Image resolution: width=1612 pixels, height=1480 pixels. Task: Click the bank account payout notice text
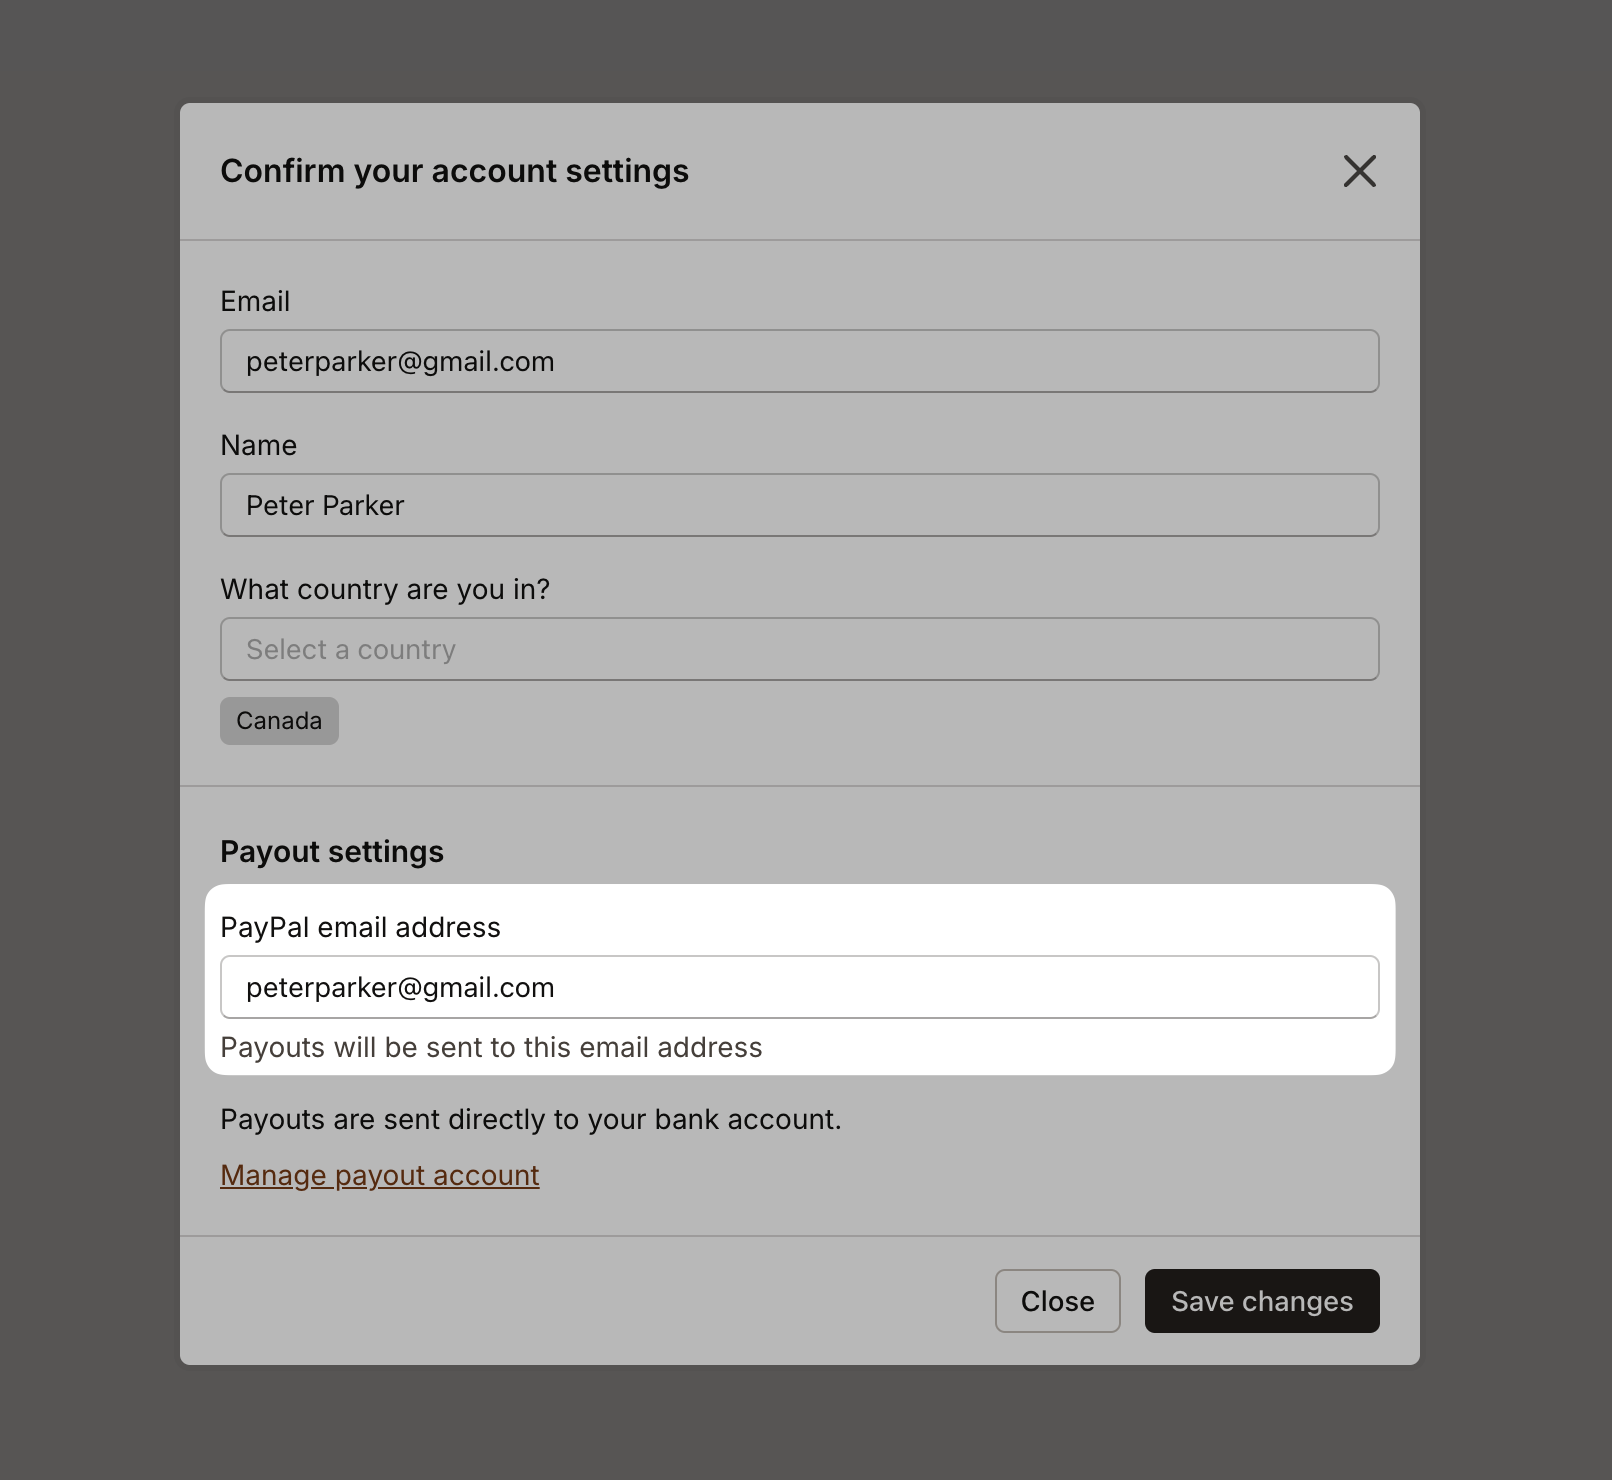(x=530, y=1119)
